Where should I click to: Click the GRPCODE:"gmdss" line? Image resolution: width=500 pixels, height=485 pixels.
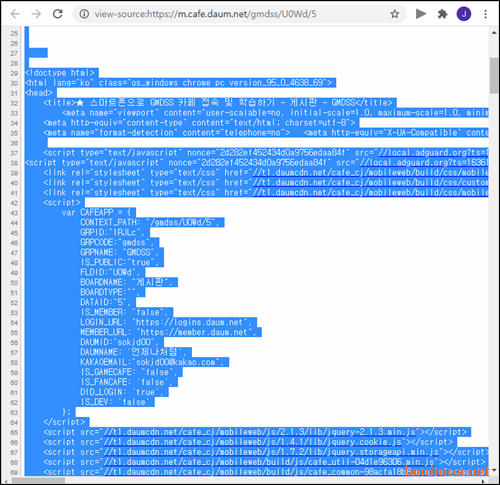point(117,242)
